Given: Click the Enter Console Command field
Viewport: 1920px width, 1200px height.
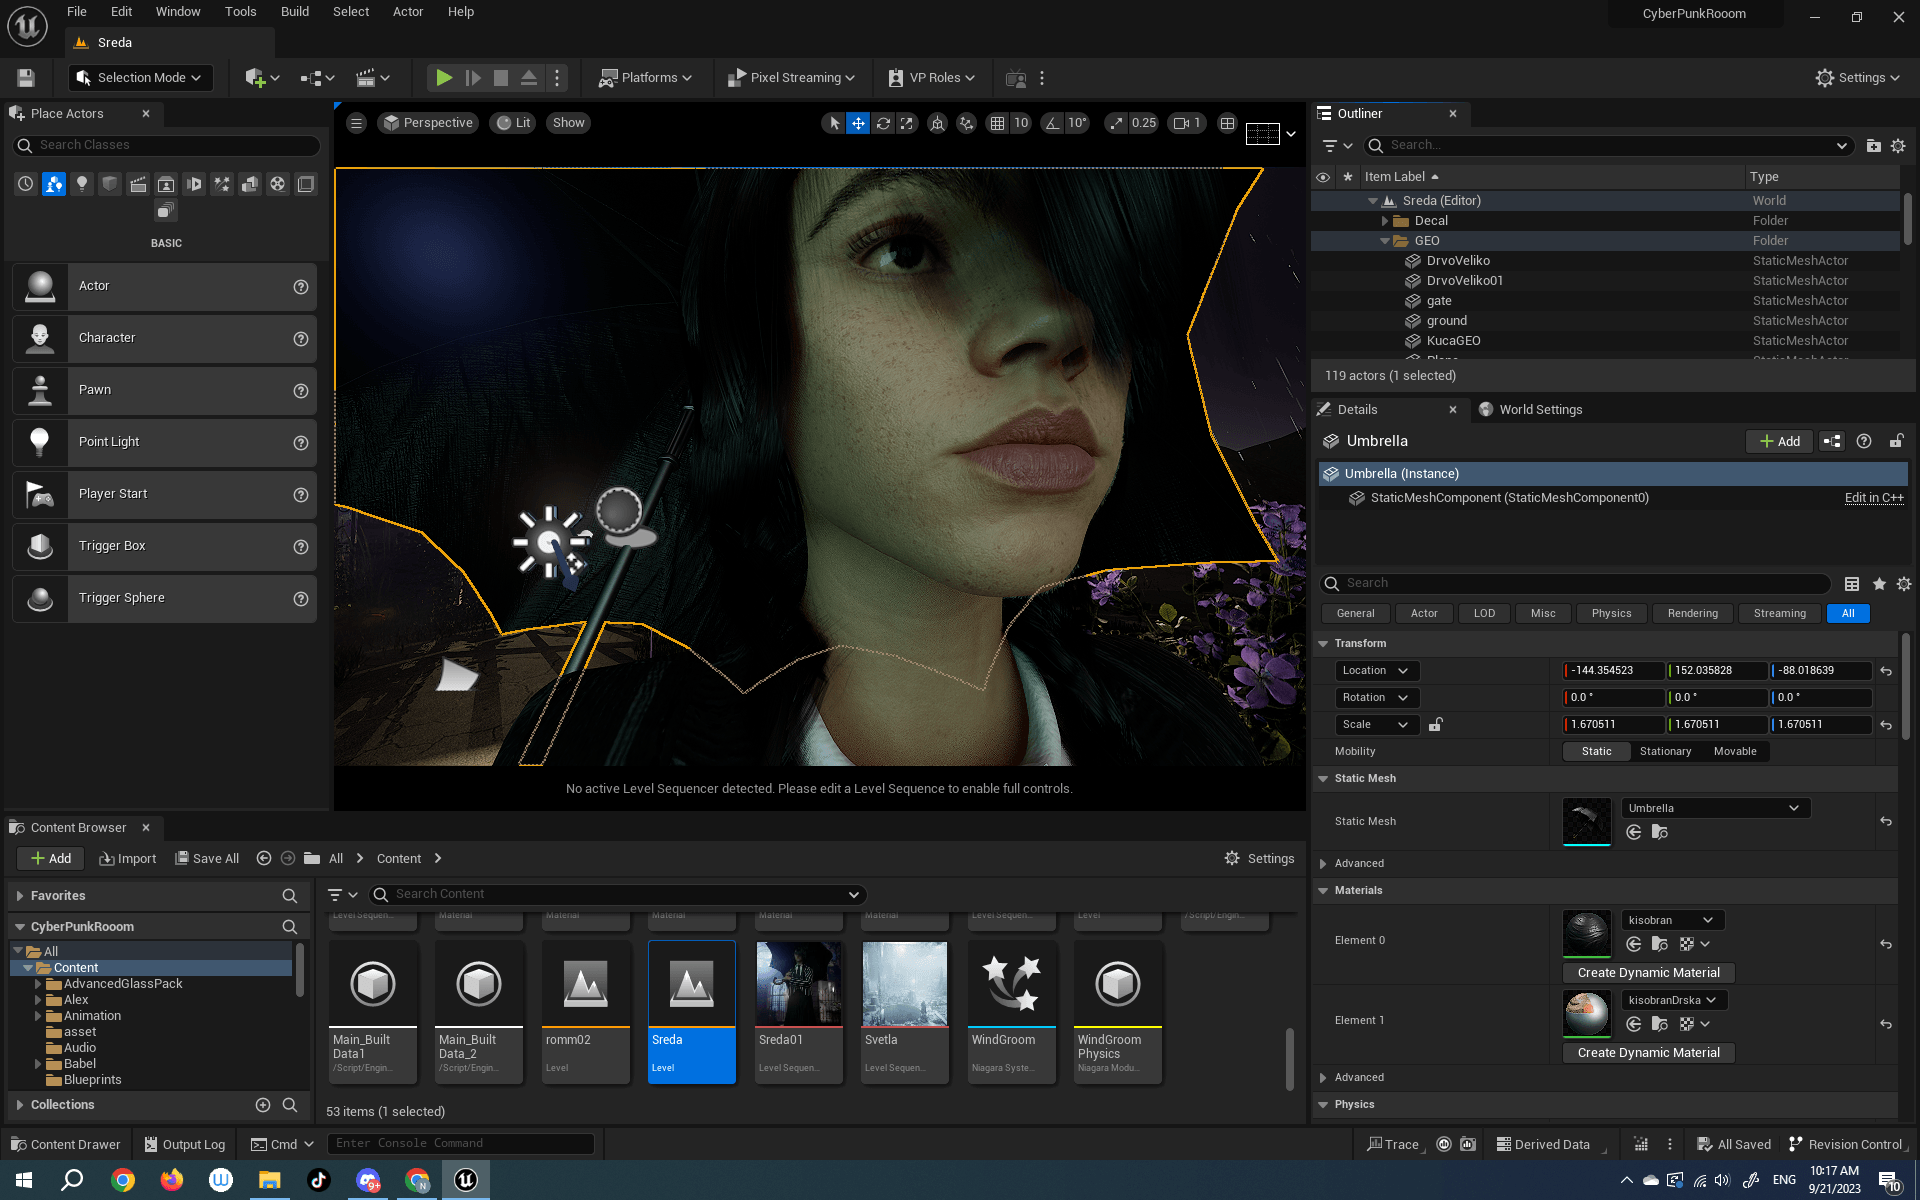Looking at the screenshot, I should (462, 1144).
